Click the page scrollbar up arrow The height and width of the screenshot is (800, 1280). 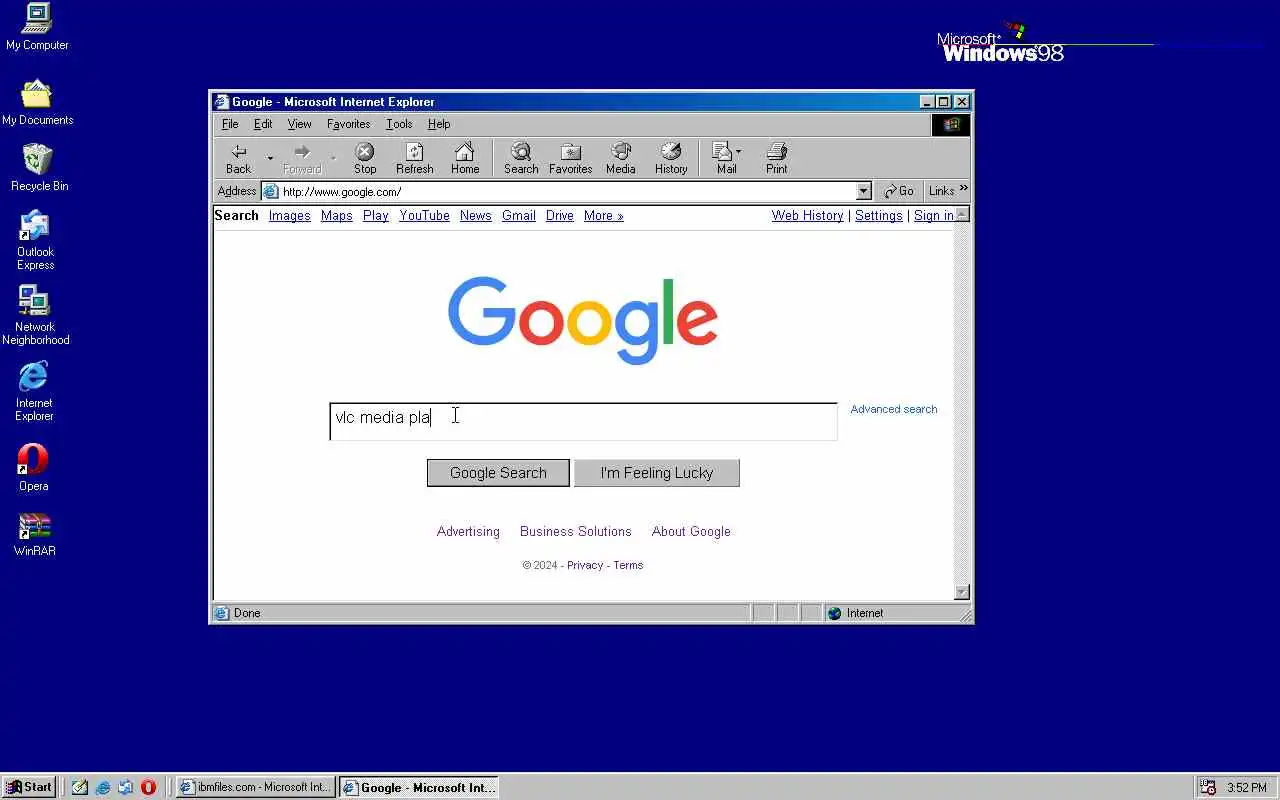[x=962, y=214]
